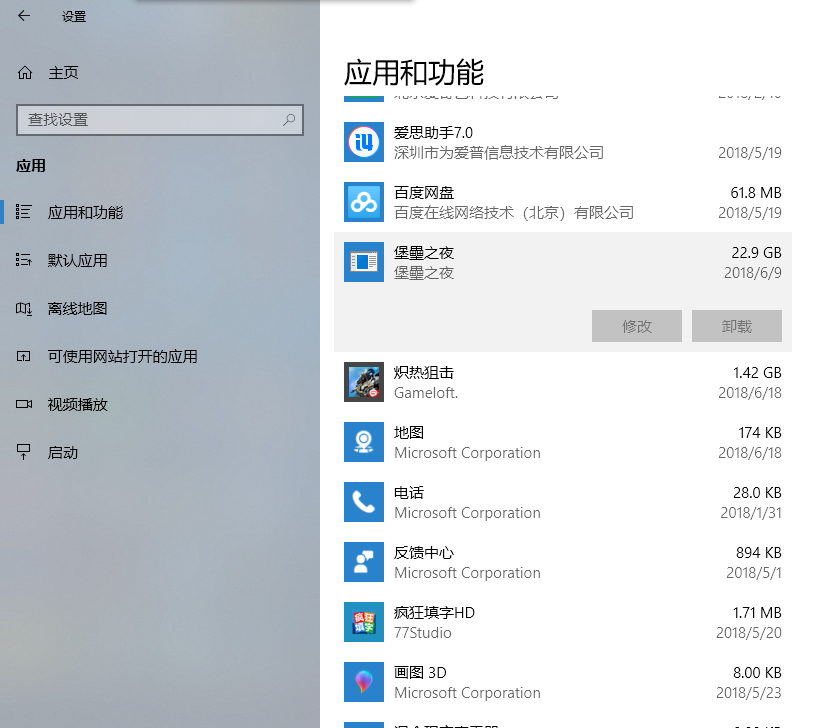Click the 电话 phone icon
This screenshot has width=830, height=728.
(x=364, y=502)
